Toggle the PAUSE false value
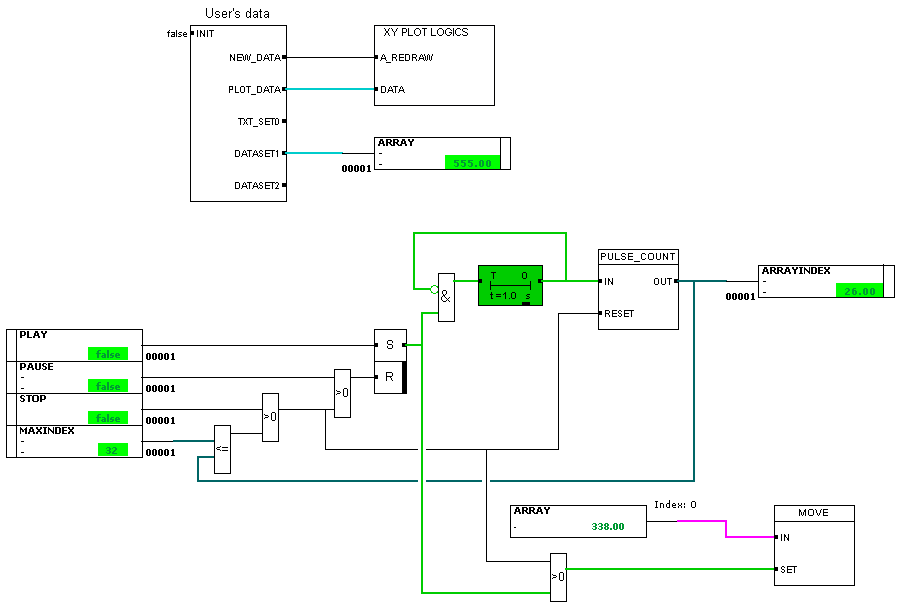Viewport: 904px width, 610px height. pyautogui.click(x=106, y=385)
